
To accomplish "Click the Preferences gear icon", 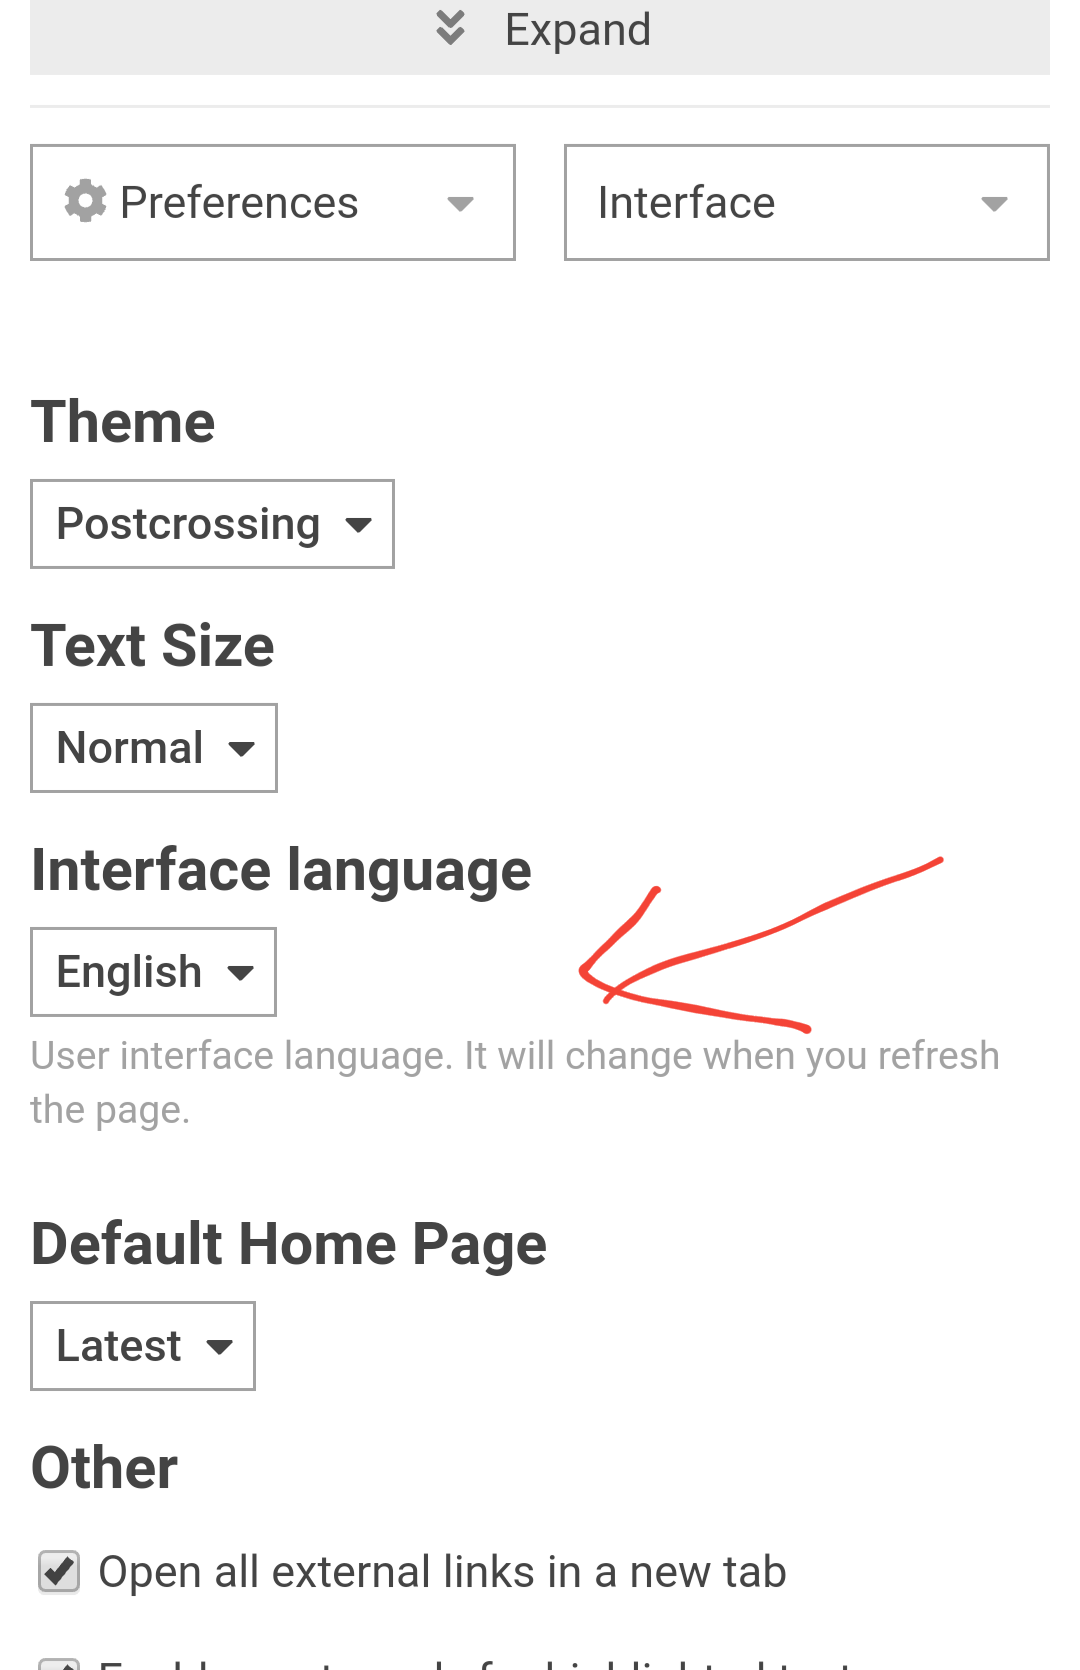I will 86,201.
